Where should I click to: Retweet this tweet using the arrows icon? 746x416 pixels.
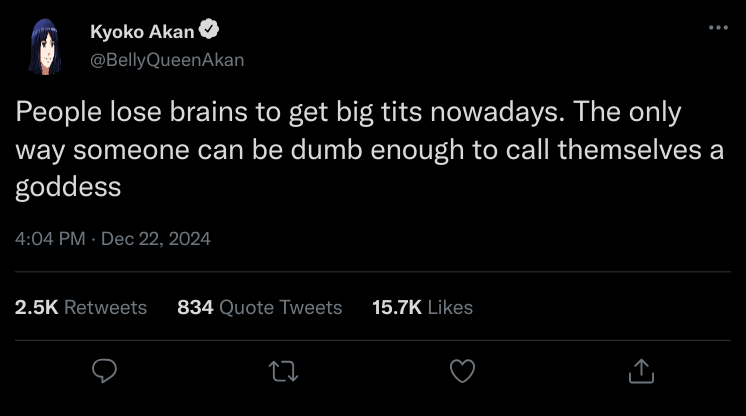[283, 371]
